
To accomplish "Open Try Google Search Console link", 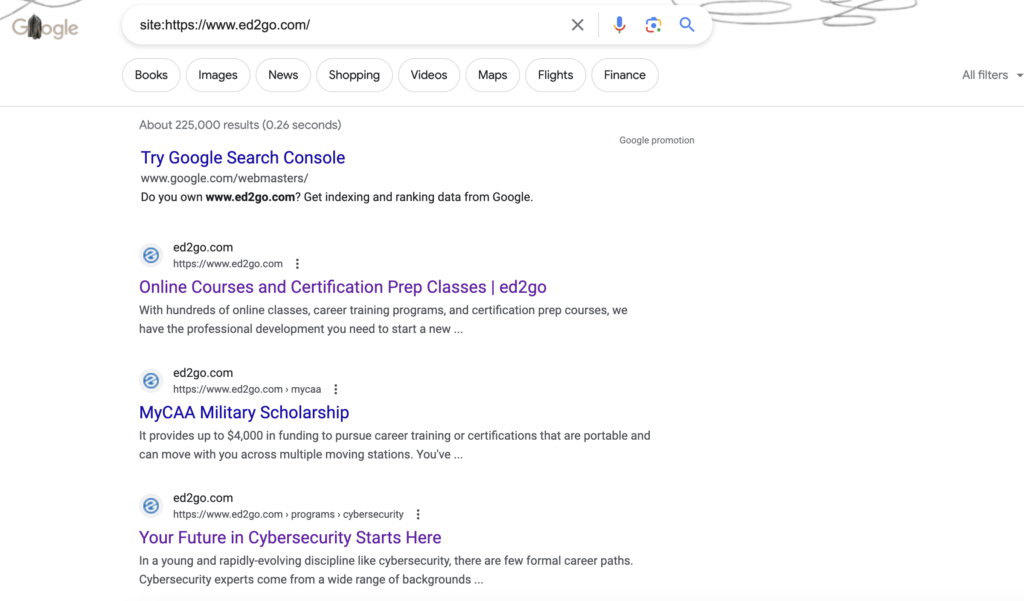I will (x=243, y=158).
